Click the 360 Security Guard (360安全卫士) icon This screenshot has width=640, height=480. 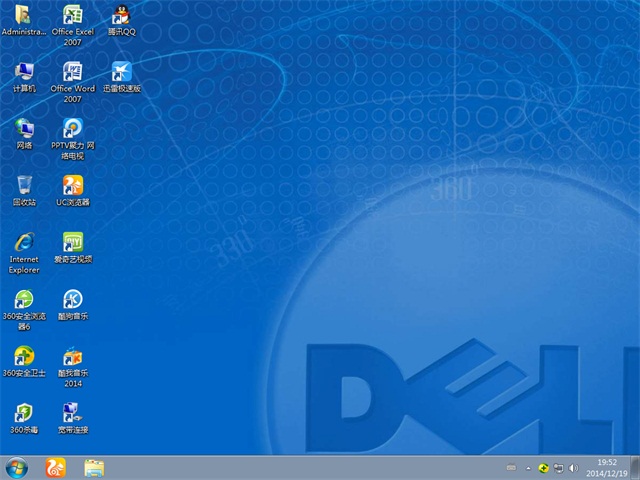click(x=24, y=356)
